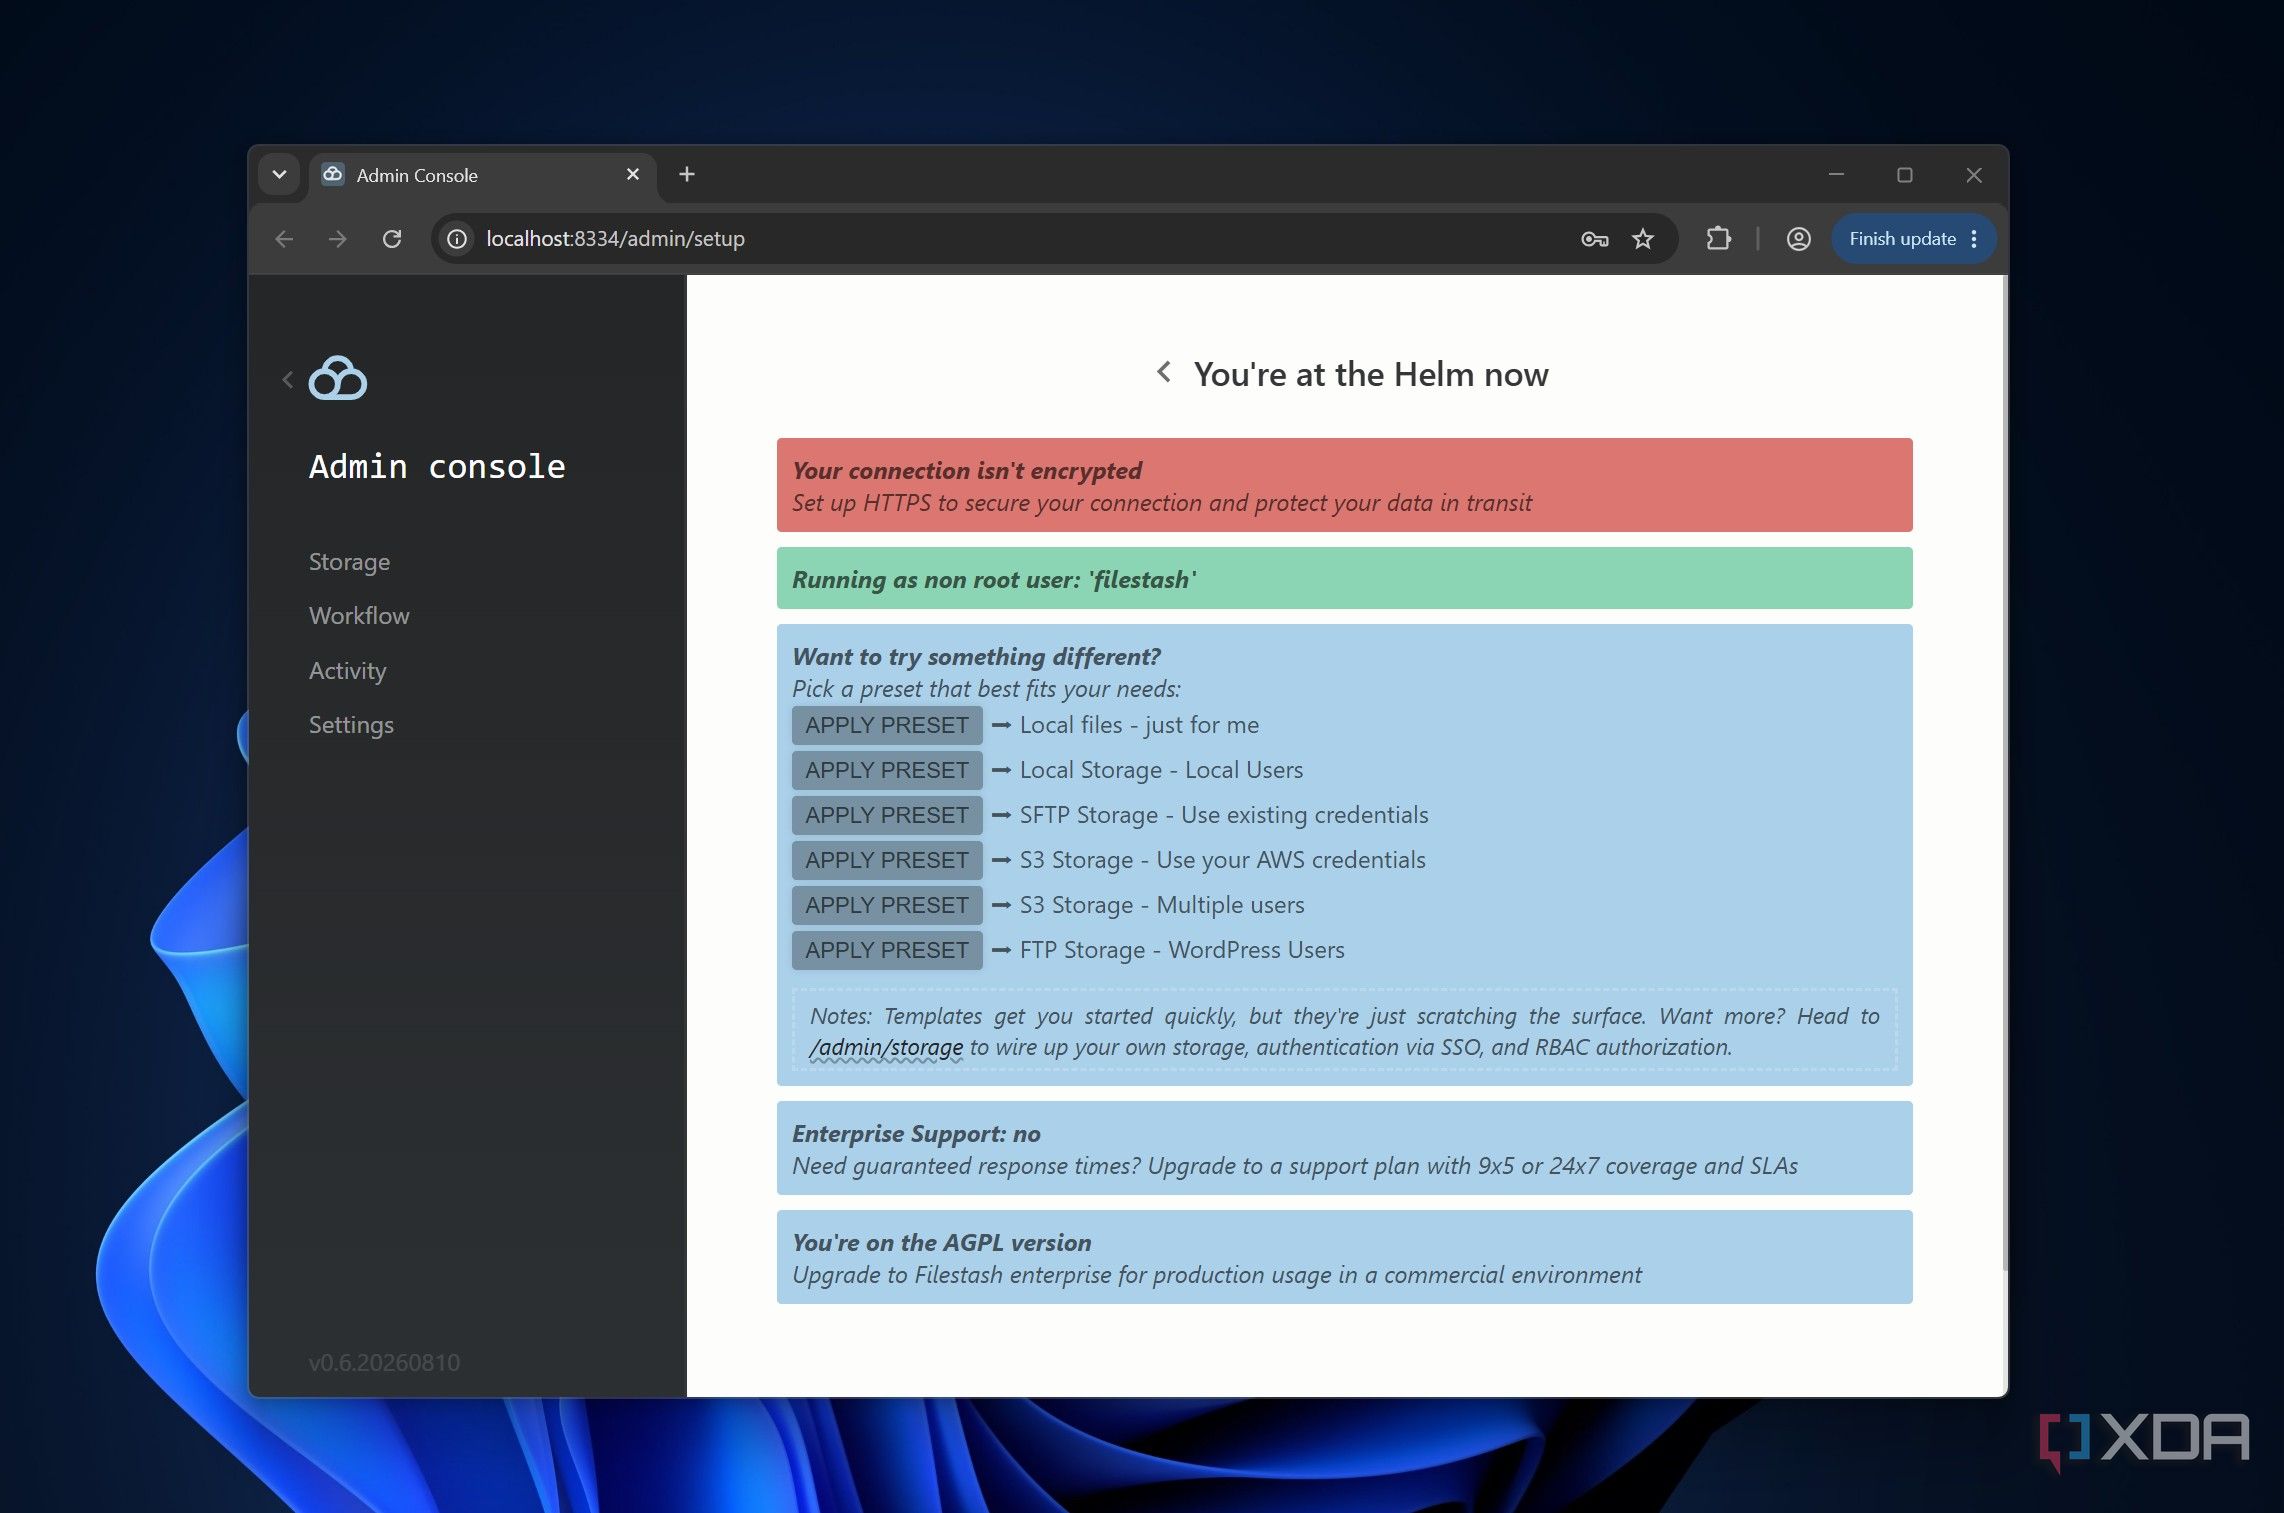Maximize the browser window
The width and height of the screenshot is (2284, 1513).
(x=1905, y=175)
